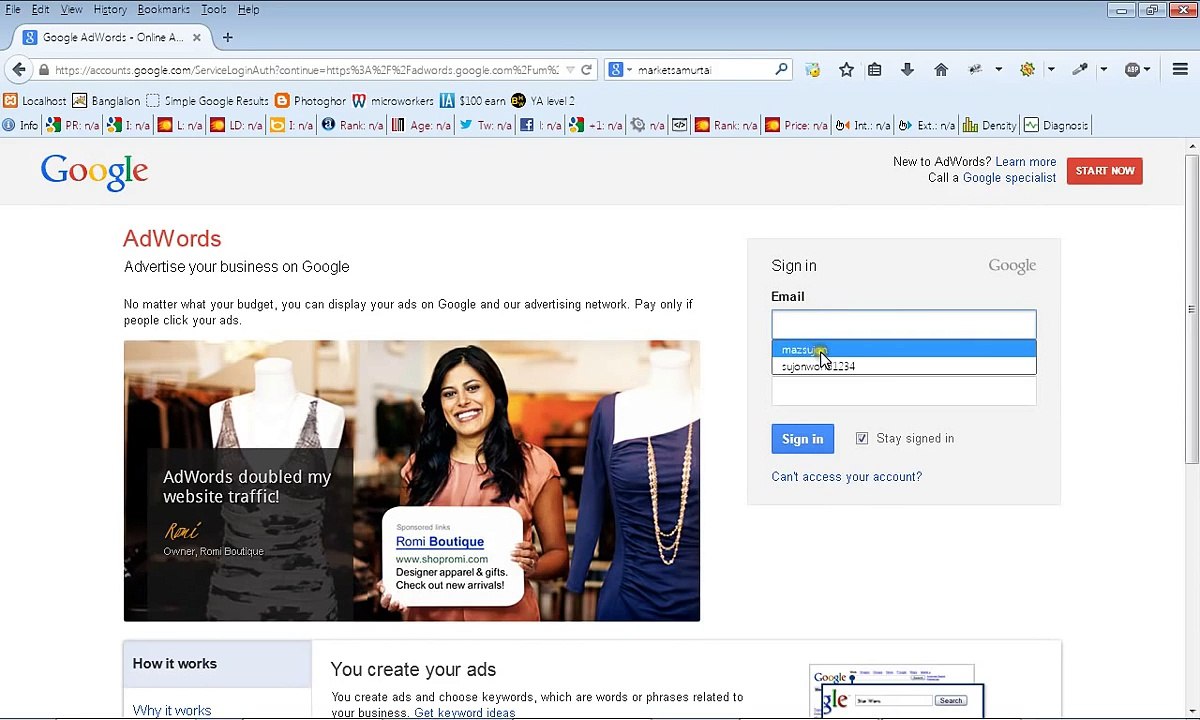Click the red START NOW button
This screenshot has width=1200, height=720.
(x=1105, y=171)
